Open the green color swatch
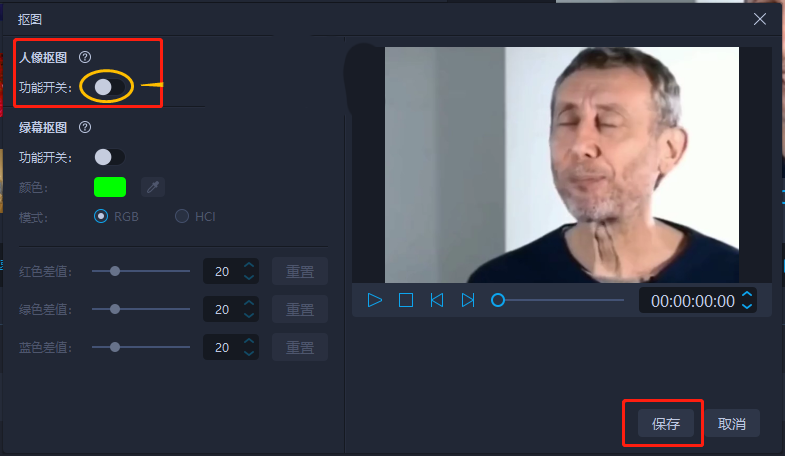Image resolution: width=785 pixels, height=456 pixels. point(110,187)
